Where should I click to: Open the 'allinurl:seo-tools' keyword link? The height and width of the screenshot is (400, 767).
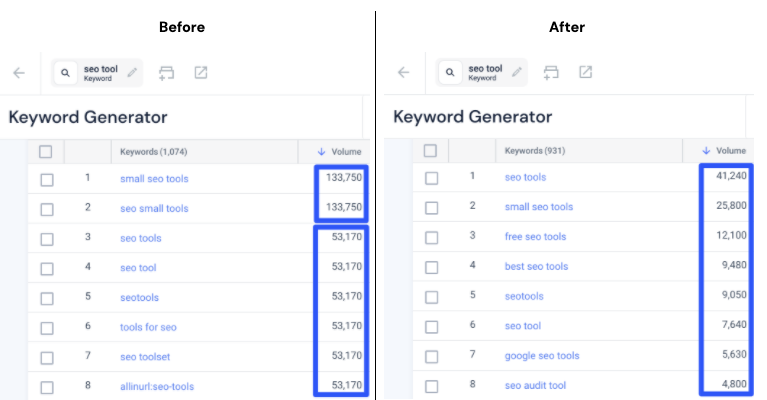tap(157, 386)
